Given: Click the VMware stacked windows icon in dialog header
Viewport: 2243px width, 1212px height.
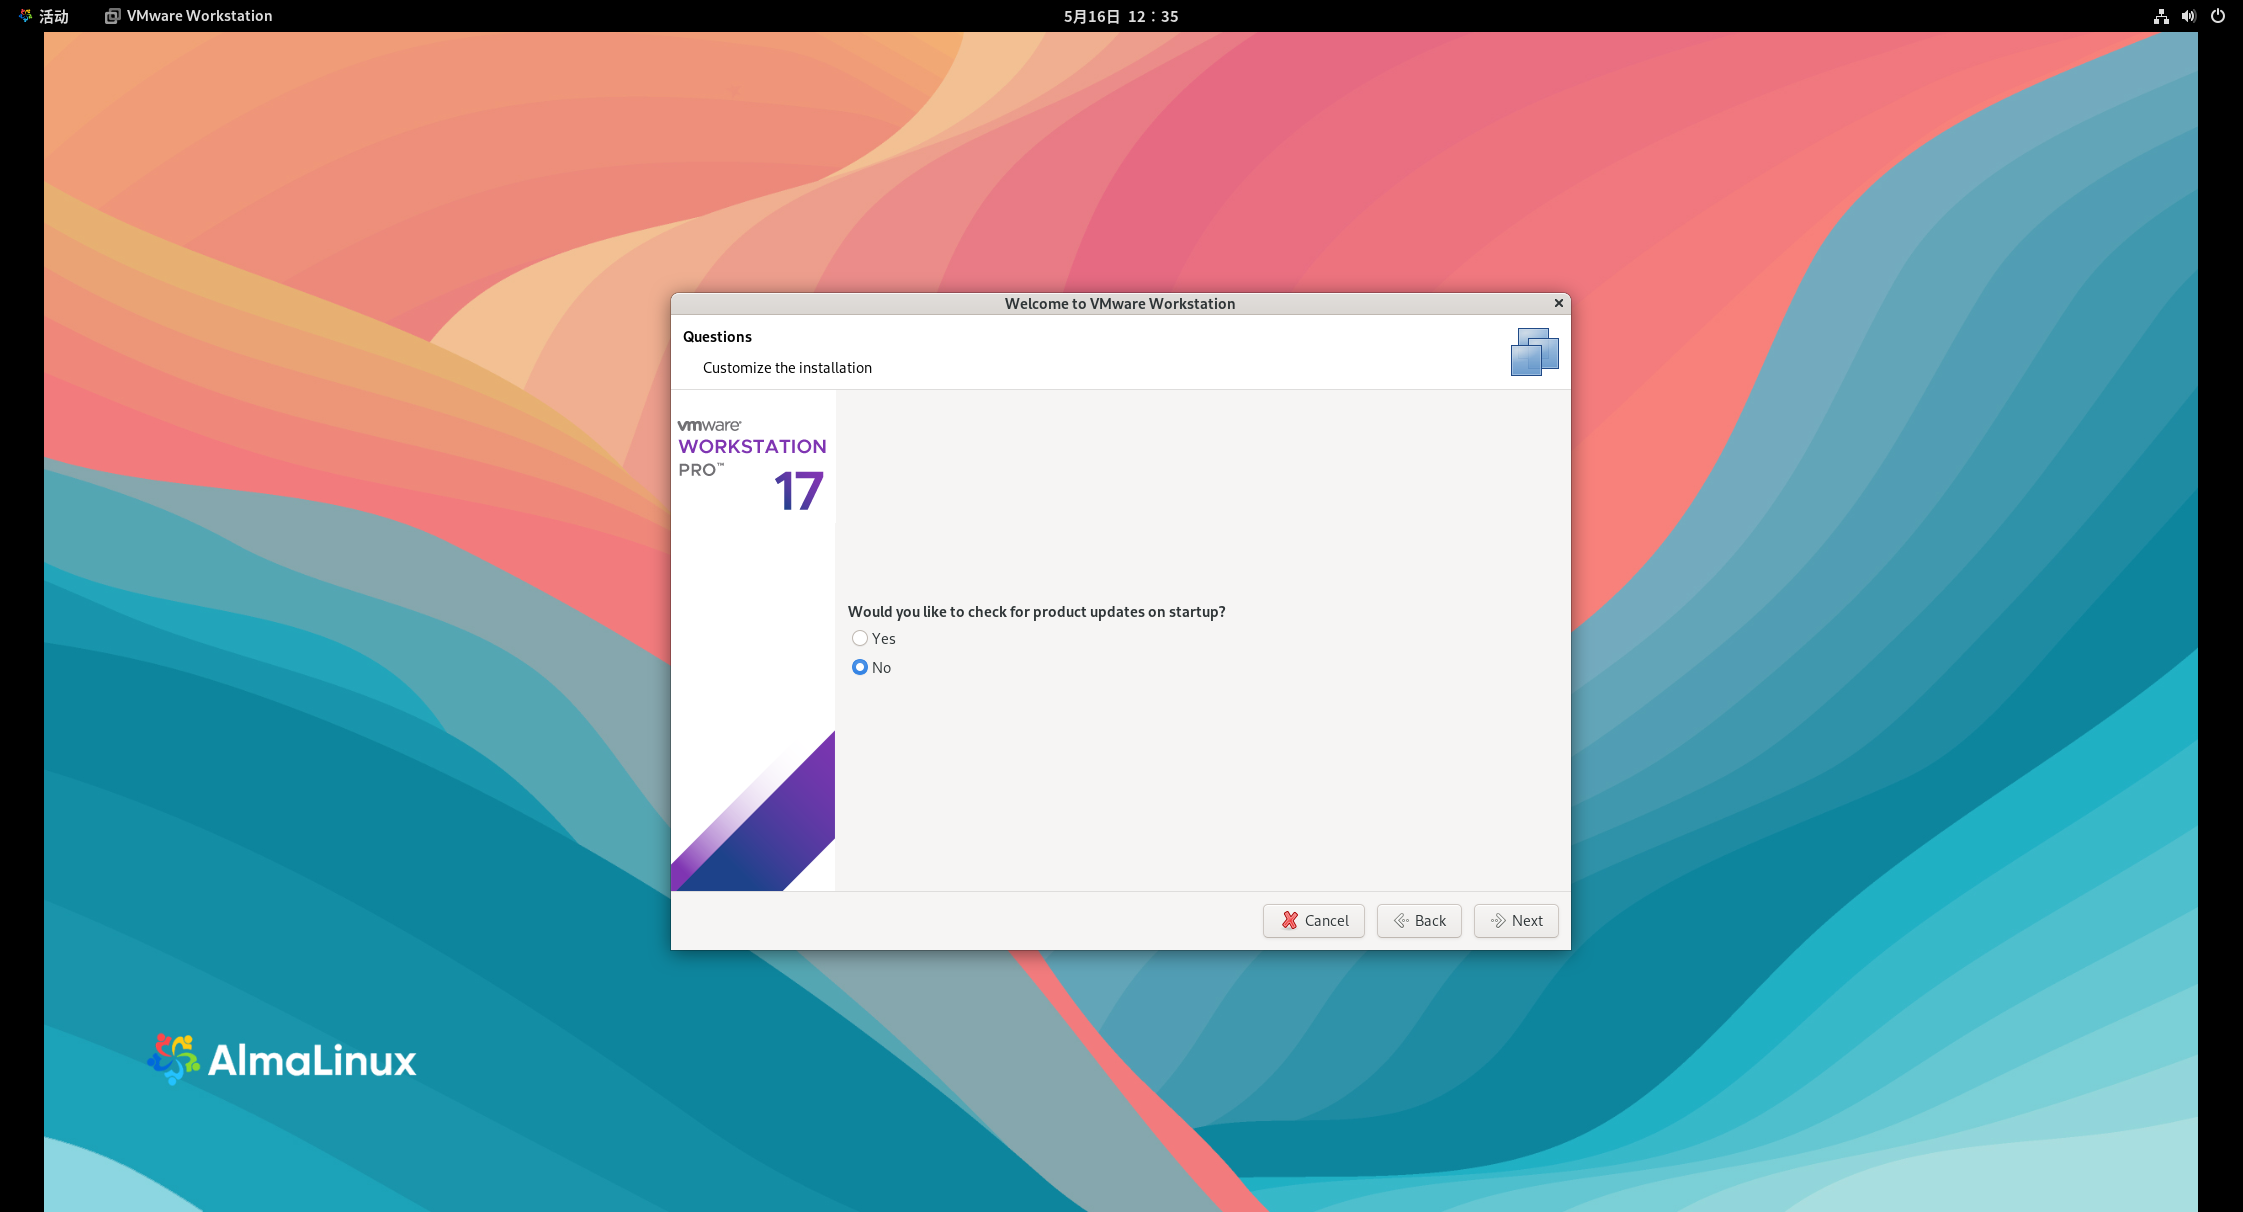Looking at the screenshot, I should [1535, 352].
